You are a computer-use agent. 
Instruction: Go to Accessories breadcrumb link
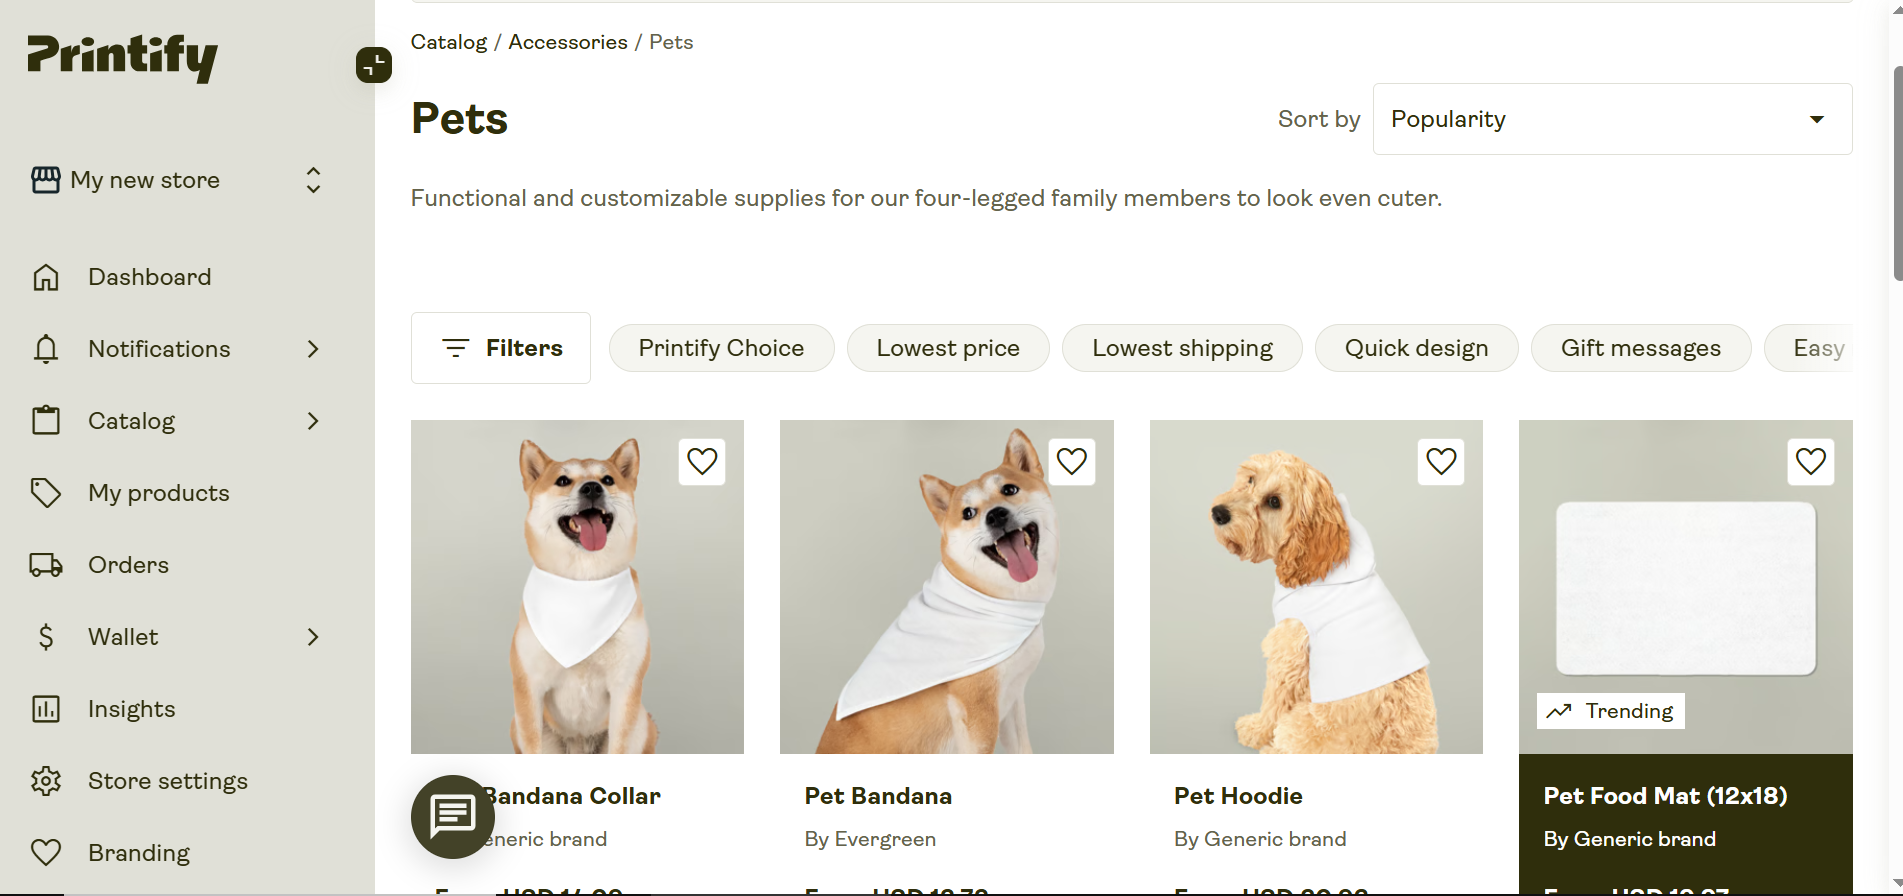[x=567, y=42]
